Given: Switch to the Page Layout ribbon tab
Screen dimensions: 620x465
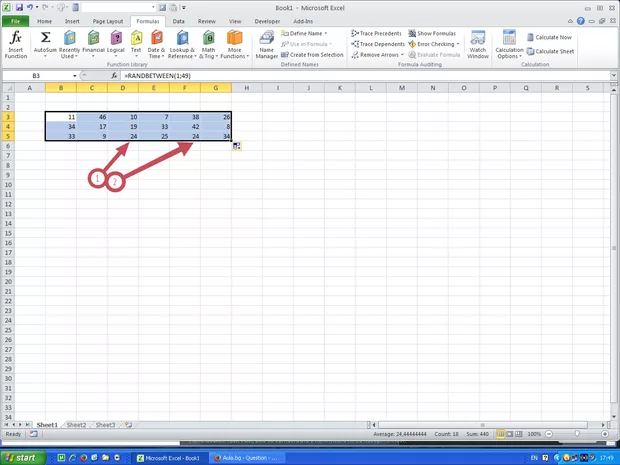Looking at the screenshot, I should pyautogui.click(x=108, y=20).
